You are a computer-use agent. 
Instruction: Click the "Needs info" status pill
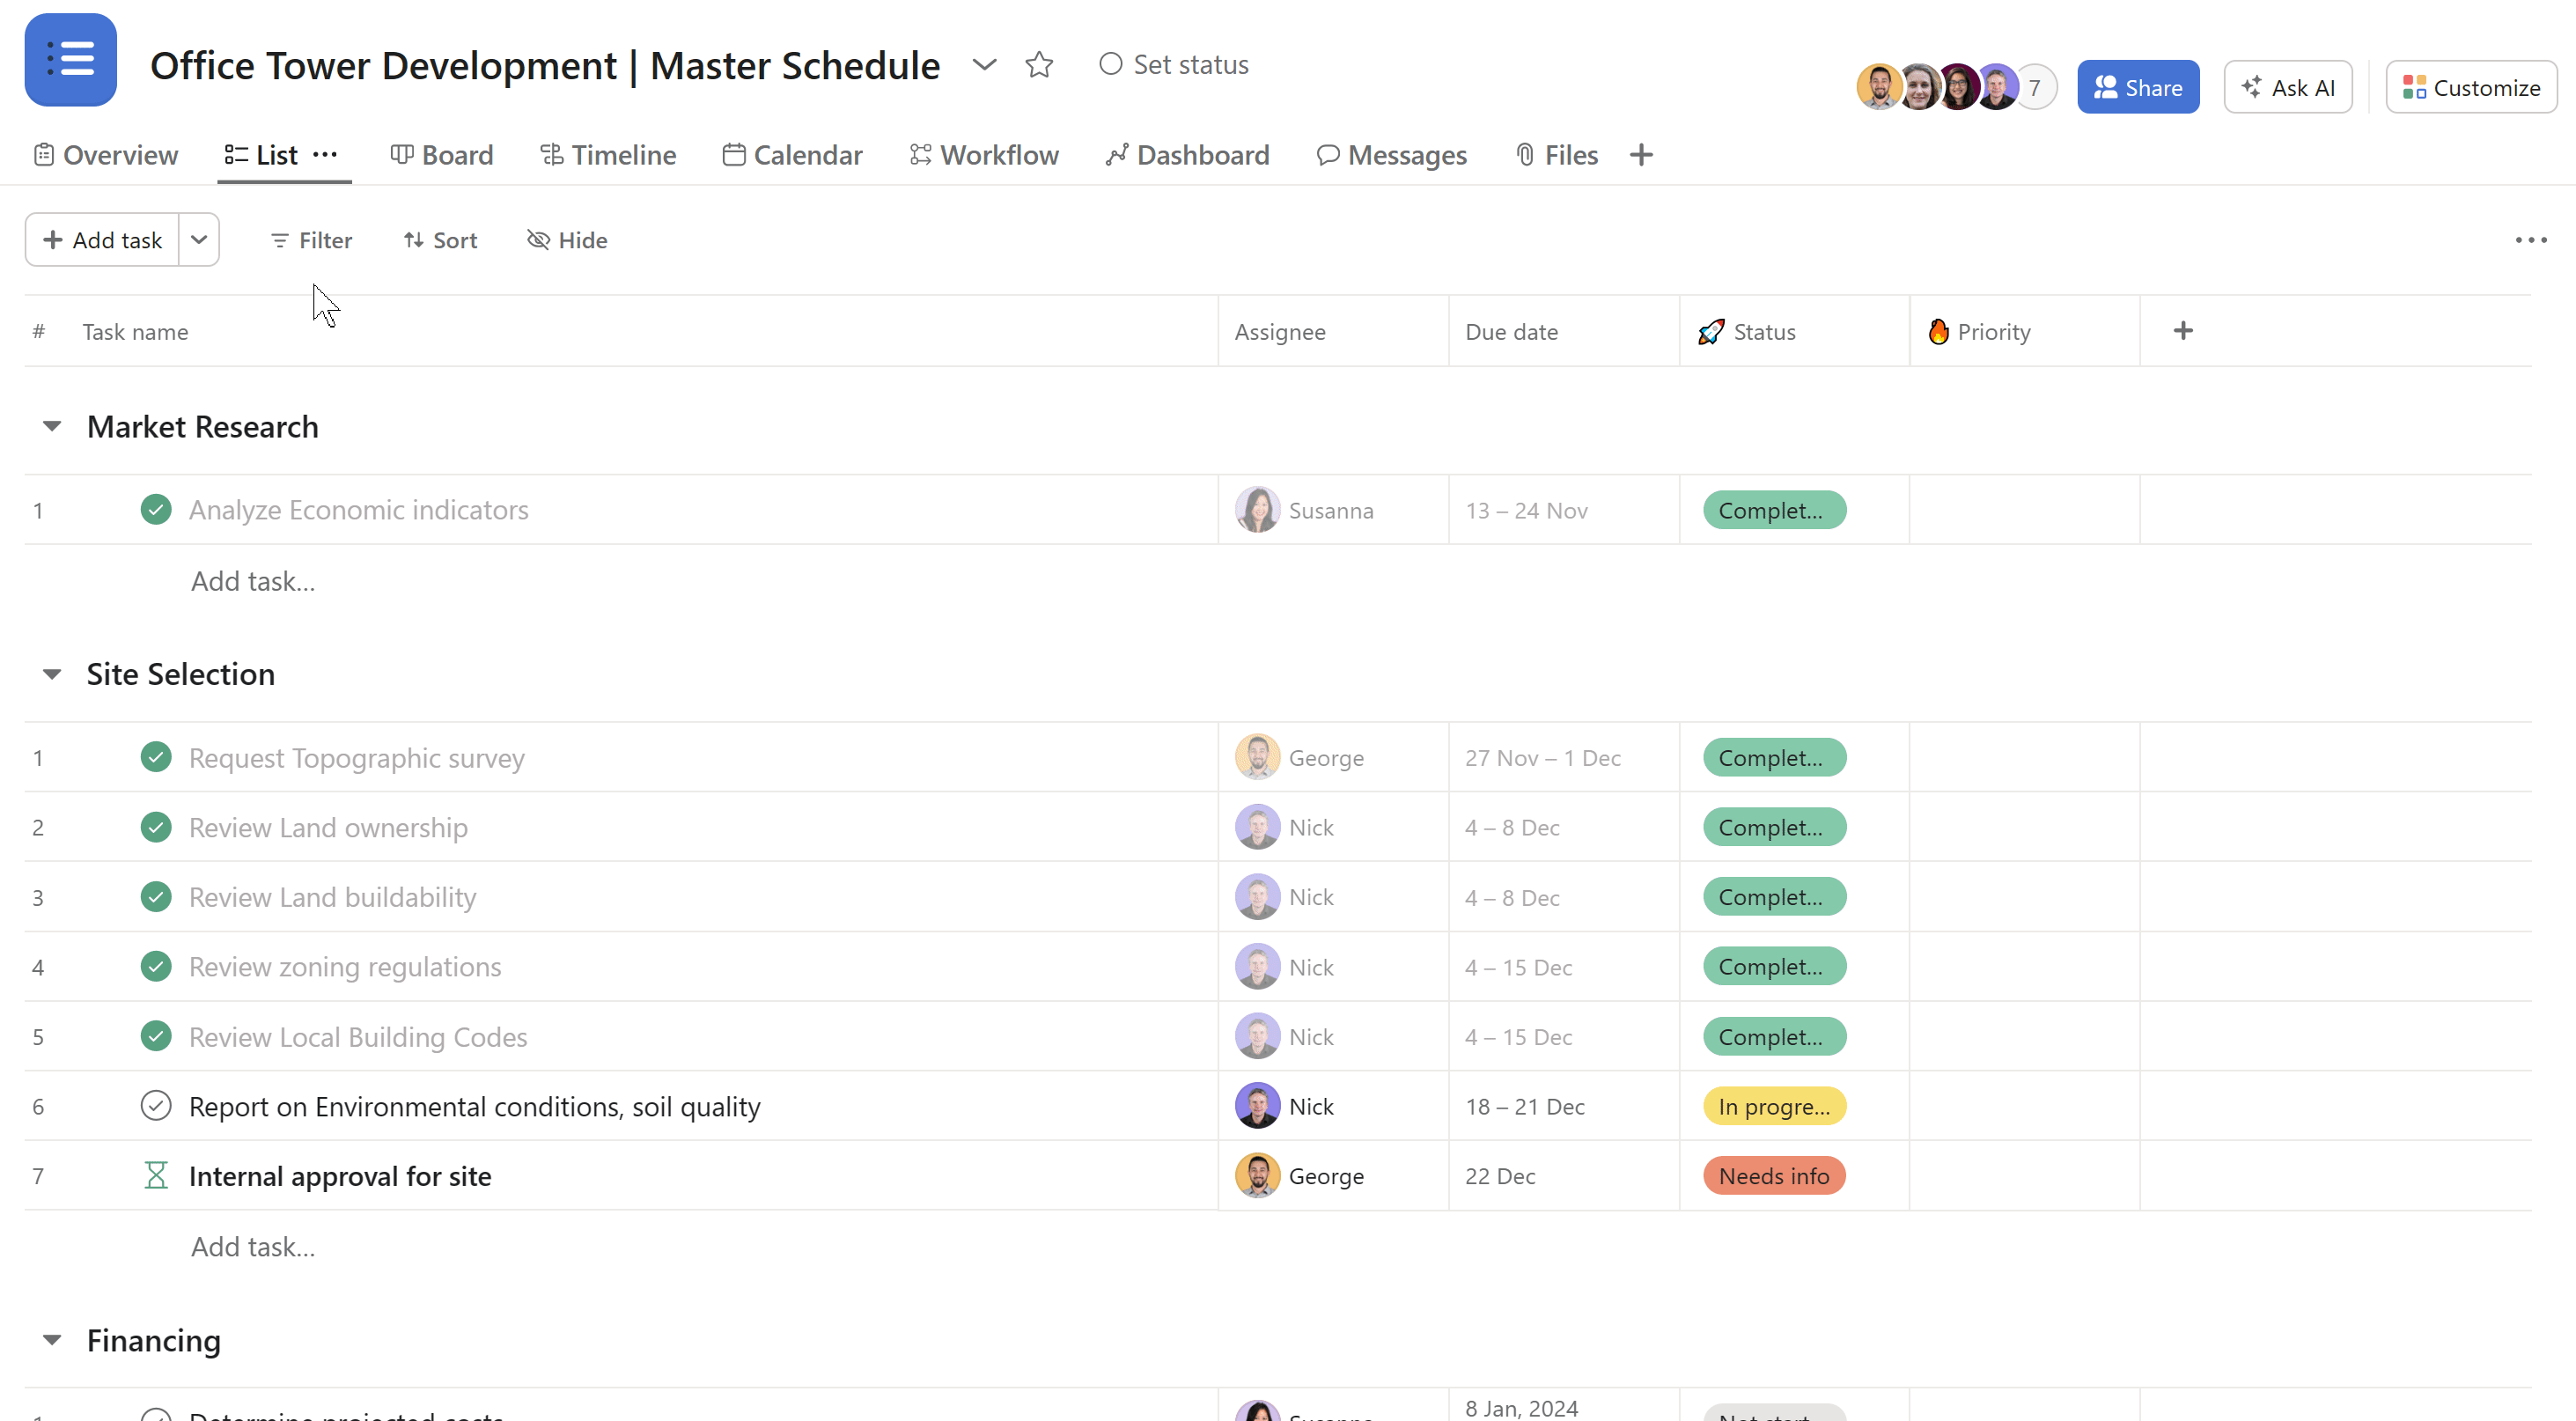(1773, 1176)
